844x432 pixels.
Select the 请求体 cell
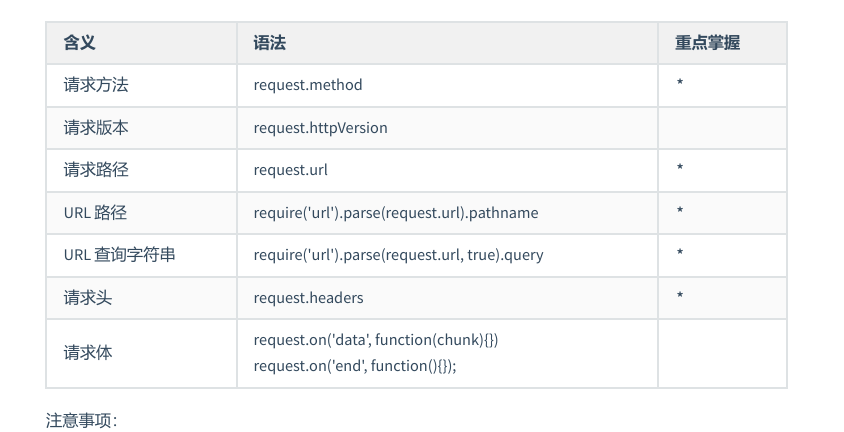point(88,353)
